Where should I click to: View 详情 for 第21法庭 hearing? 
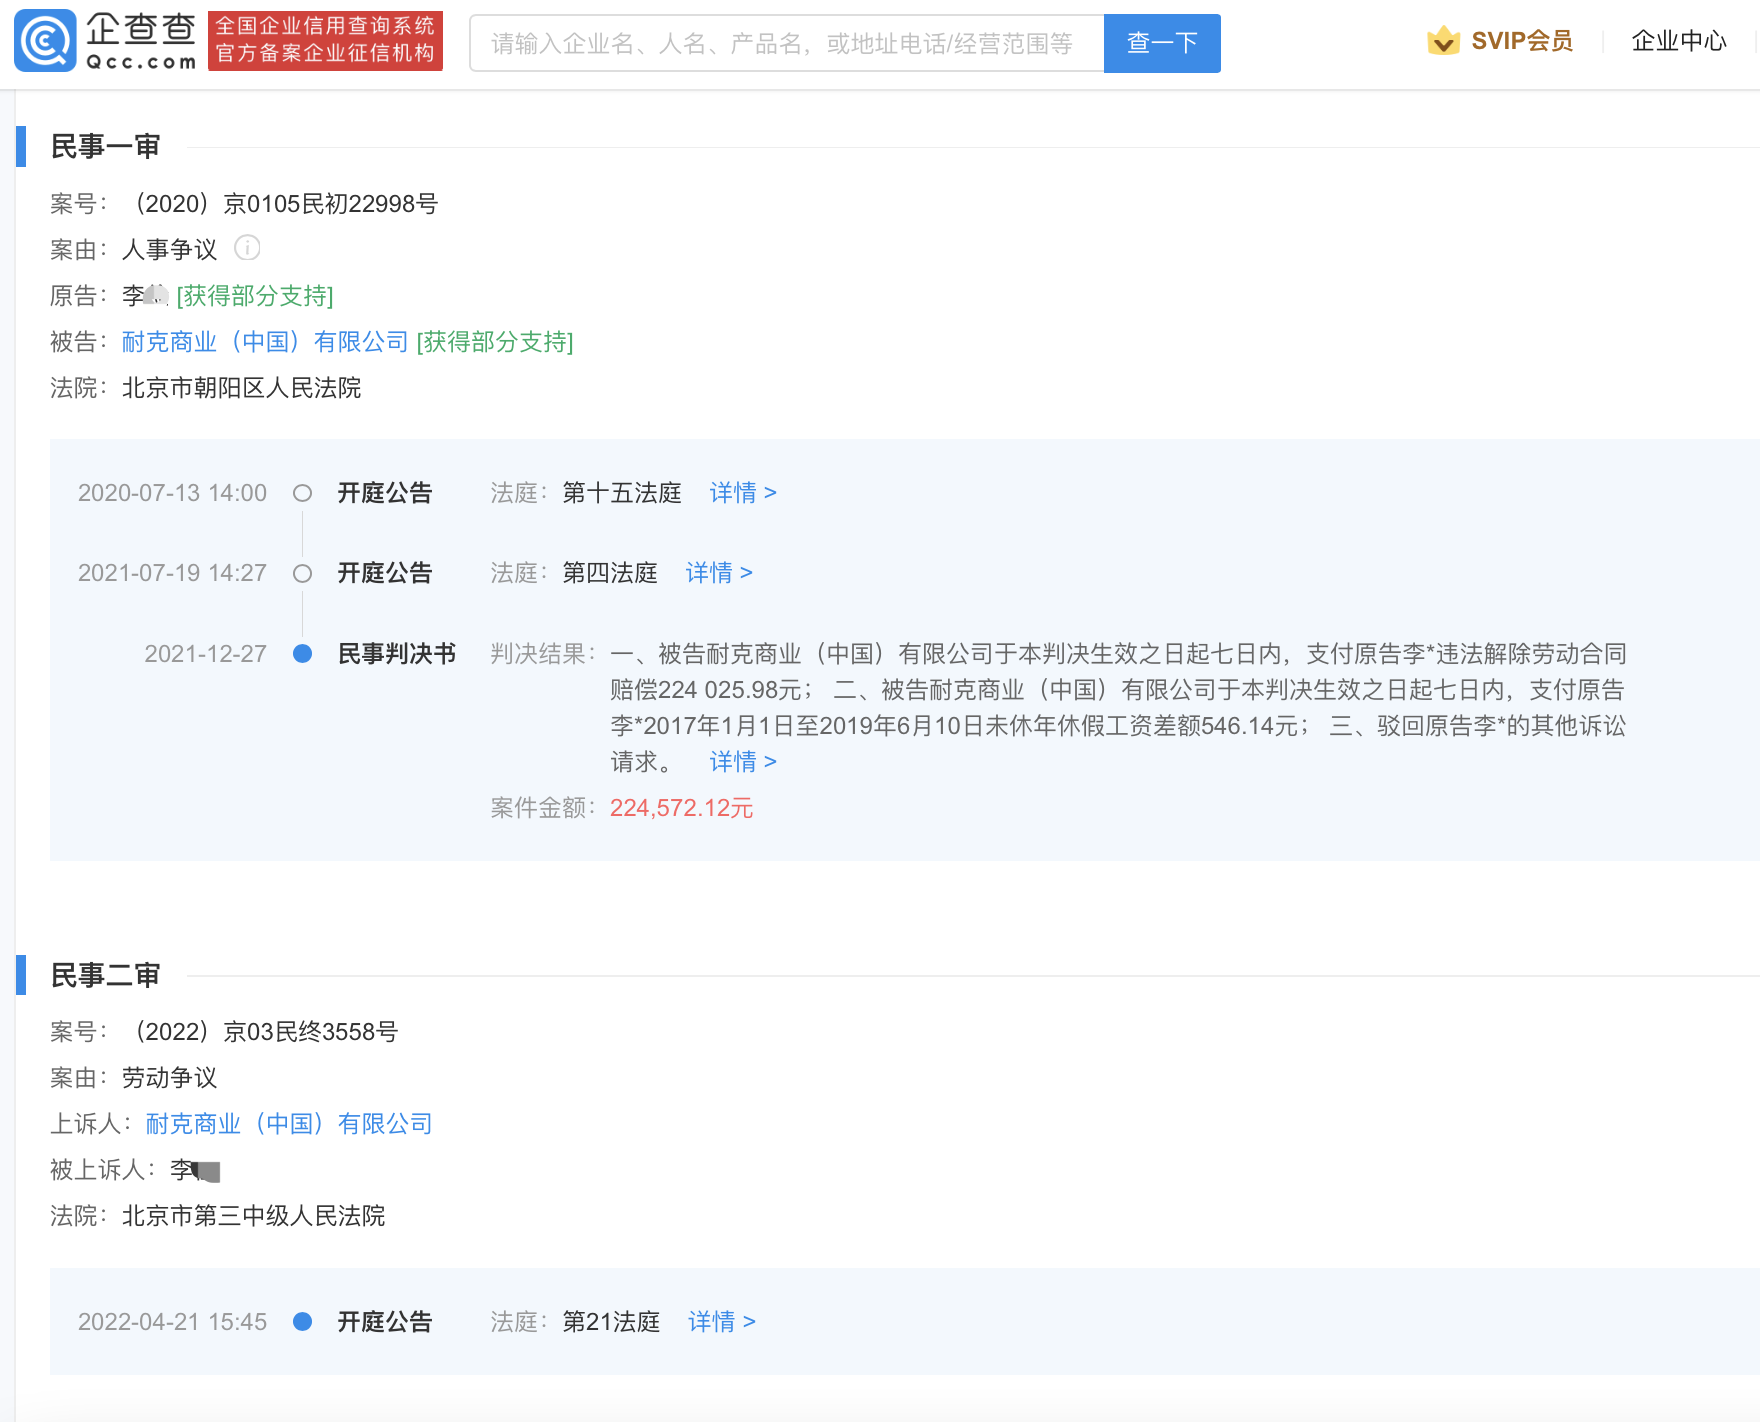(x=722, y=1322)
